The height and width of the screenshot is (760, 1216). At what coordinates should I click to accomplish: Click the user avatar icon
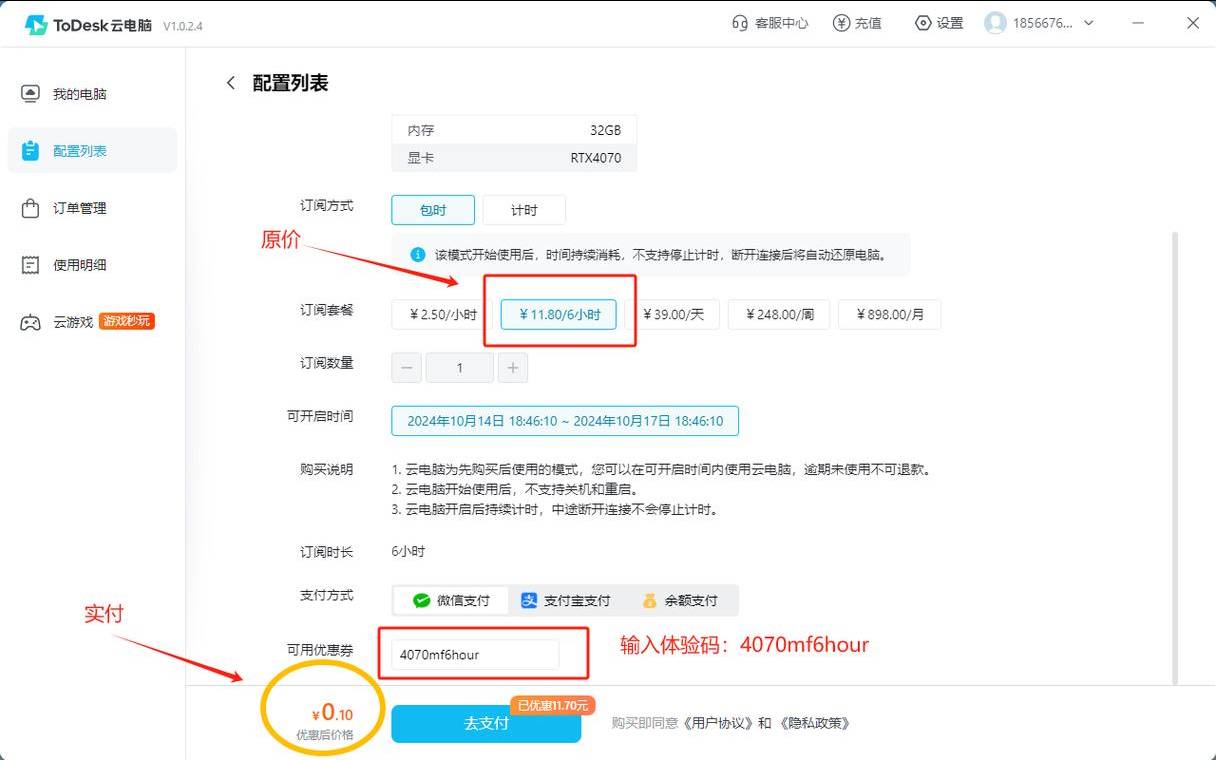pos(995,23)
